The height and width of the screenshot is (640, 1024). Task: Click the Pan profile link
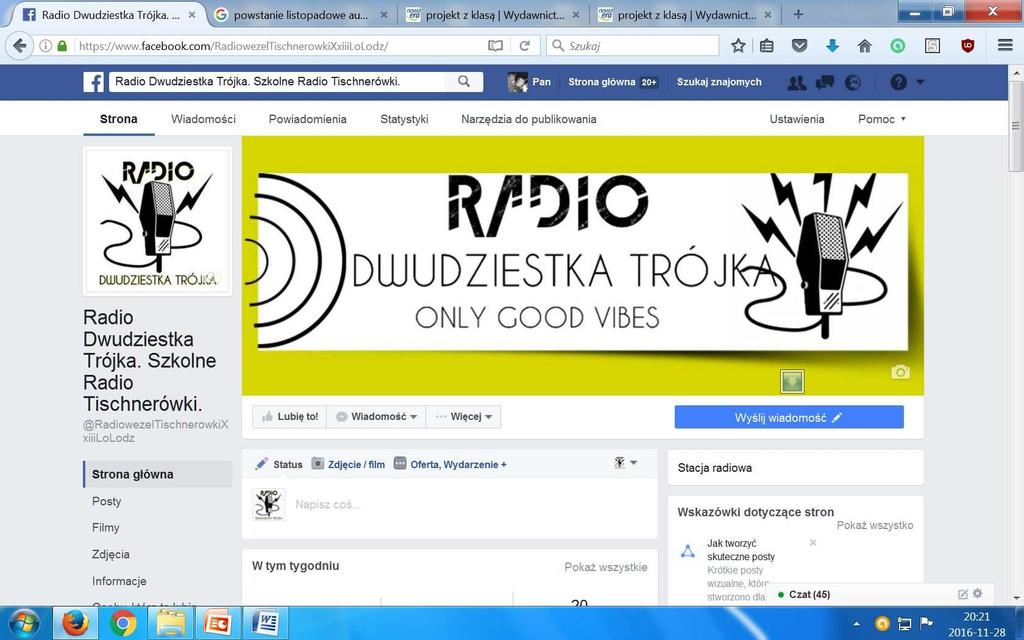click(x=530, y=82)
